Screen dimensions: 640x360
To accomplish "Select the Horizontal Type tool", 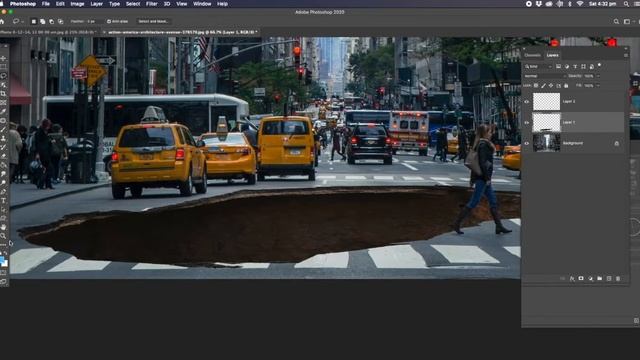I will tap(3, 200).
